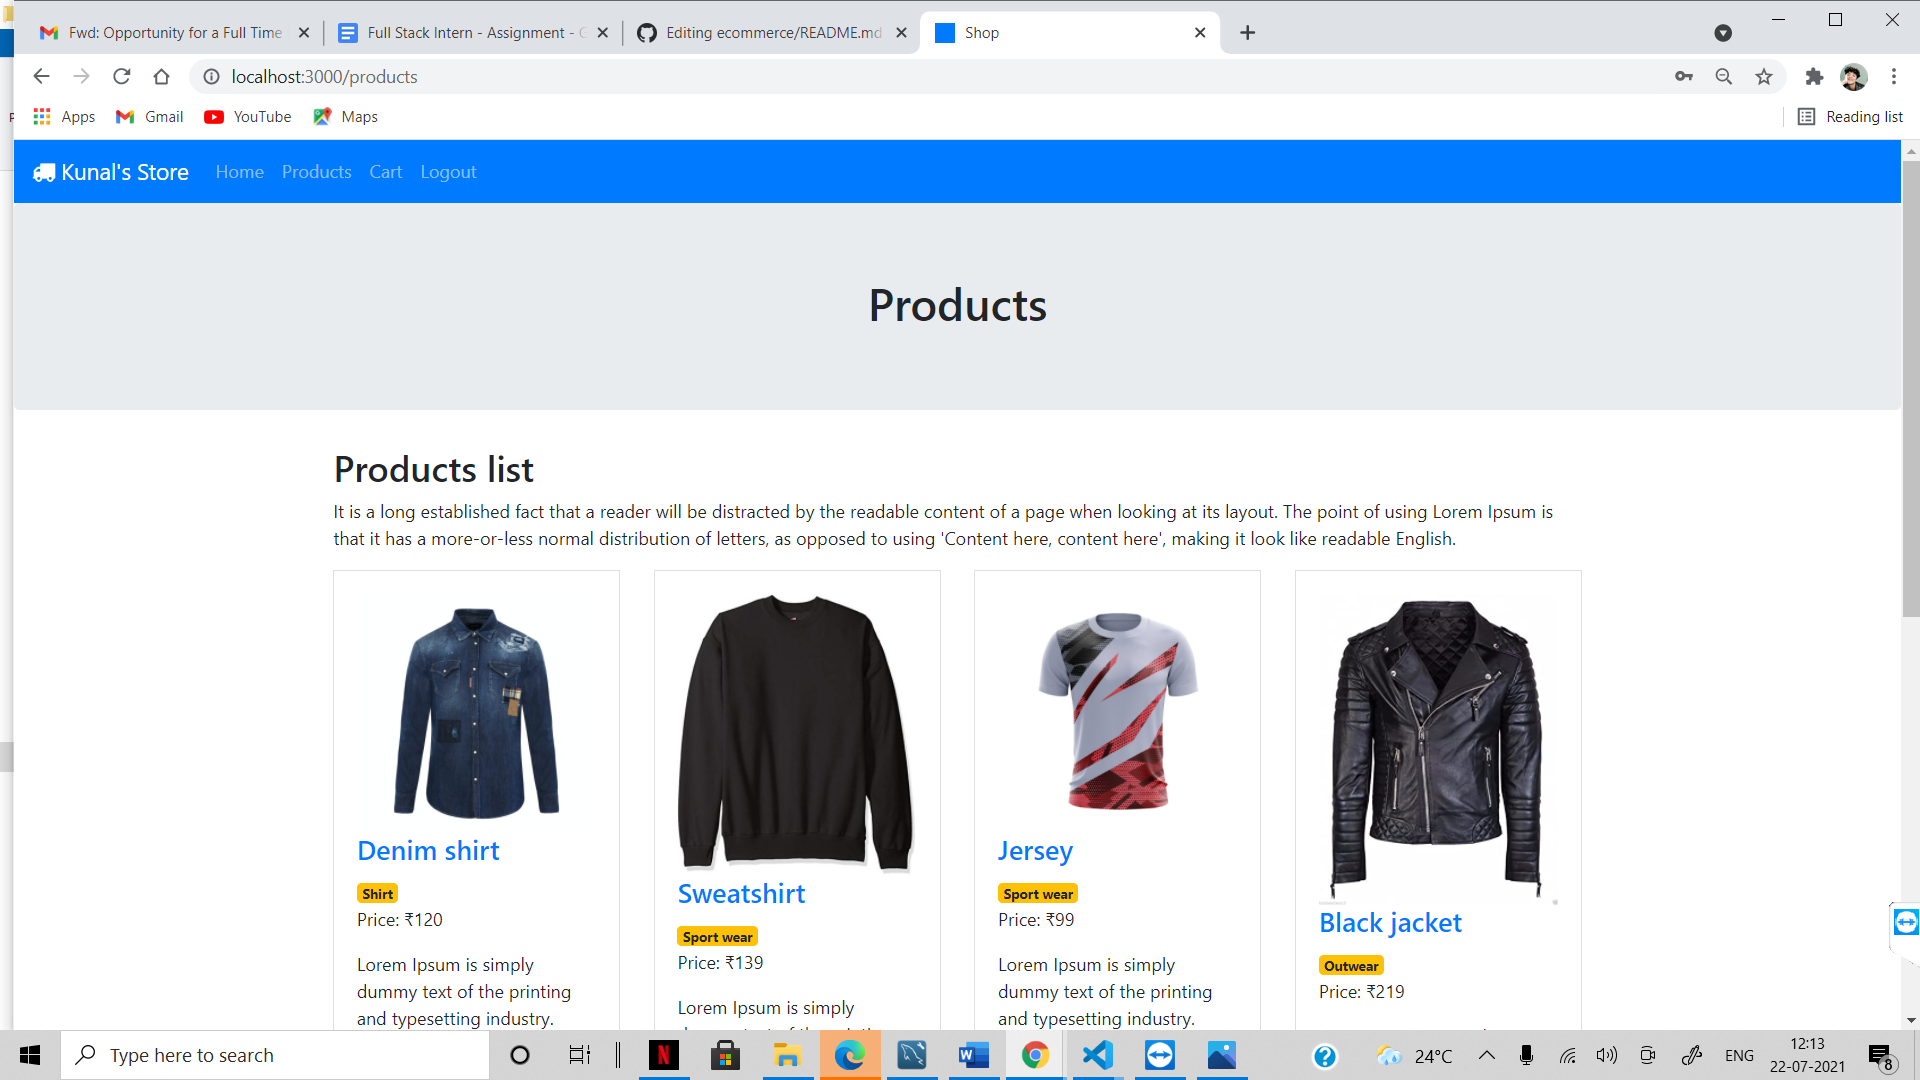
Task: Open the browser home page icon
Action: pos(161,76)
